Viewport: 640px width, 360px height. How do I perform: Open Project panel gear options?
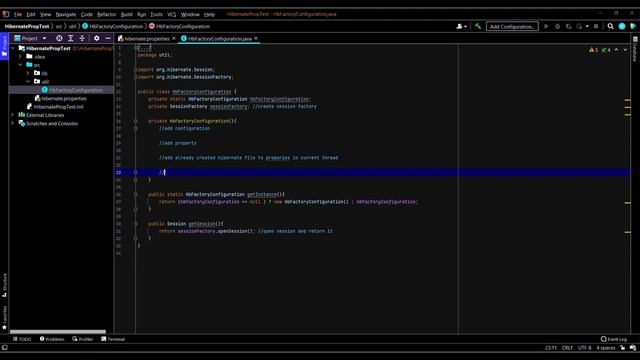point(96,38)
